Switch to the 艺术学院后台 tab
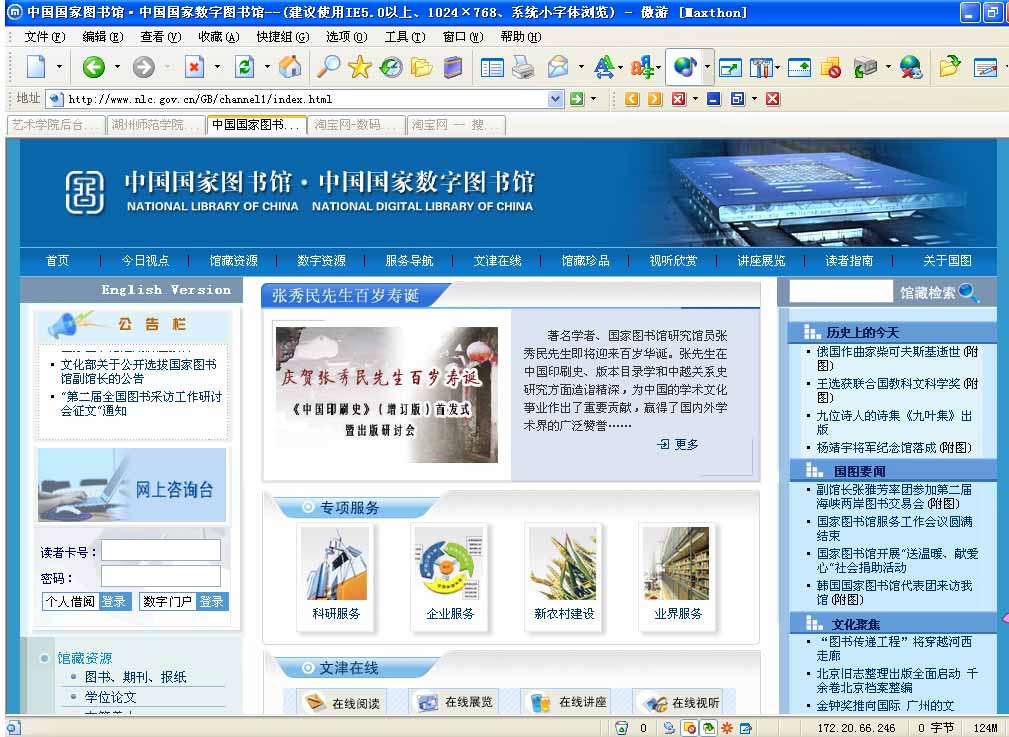The height and width of the screenshot is (737, 1009). coord(56,125)
